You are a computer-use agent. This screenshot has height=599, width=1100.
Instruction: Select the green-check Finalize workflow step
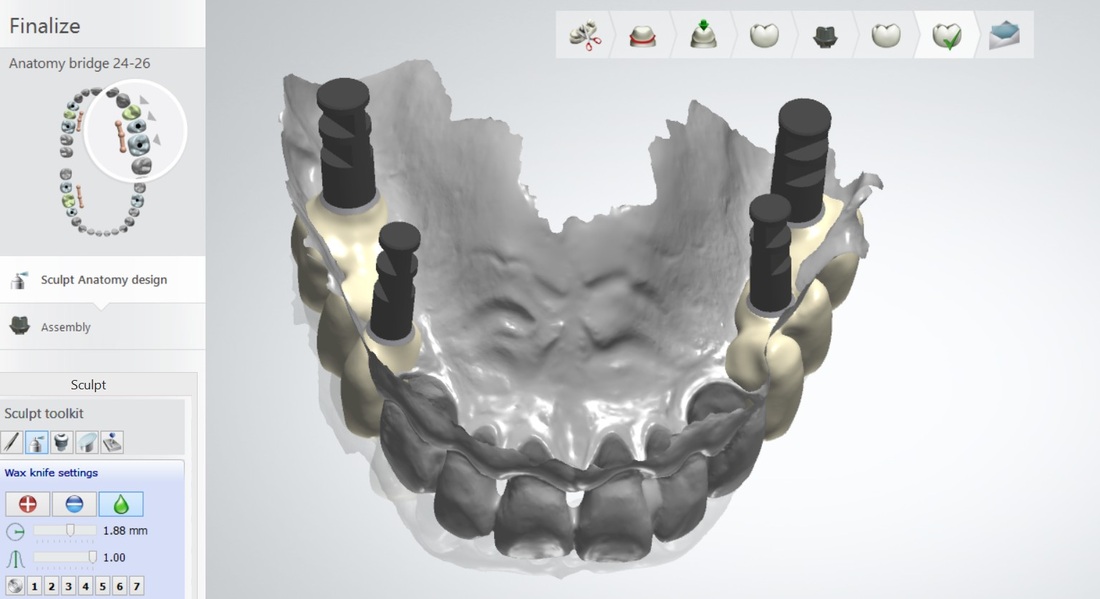click(x=946, y=37)
